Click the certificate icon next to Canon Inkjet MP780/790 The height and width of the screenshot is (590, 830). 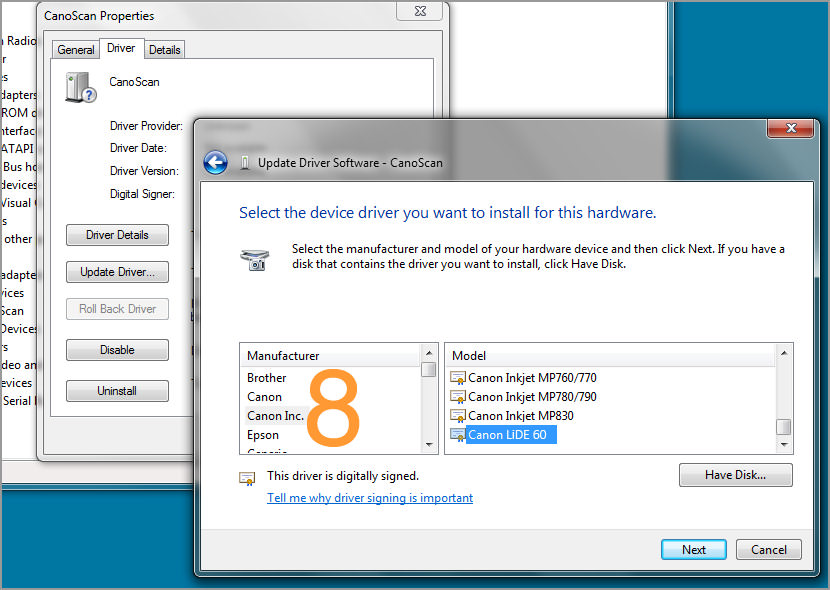pyautogui.click(x=458, y=397)
